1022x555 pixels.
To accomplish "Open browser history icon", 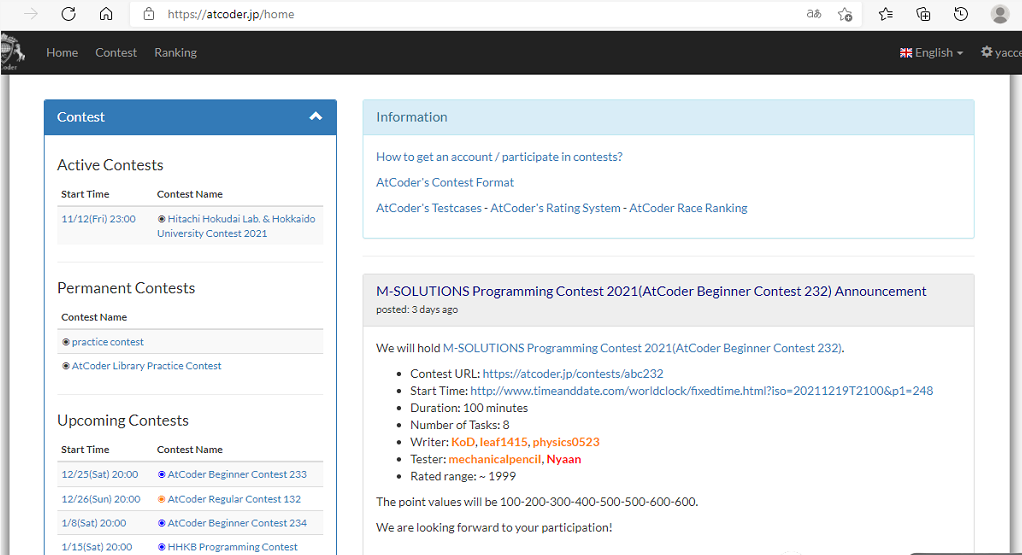I will [961, 14].
